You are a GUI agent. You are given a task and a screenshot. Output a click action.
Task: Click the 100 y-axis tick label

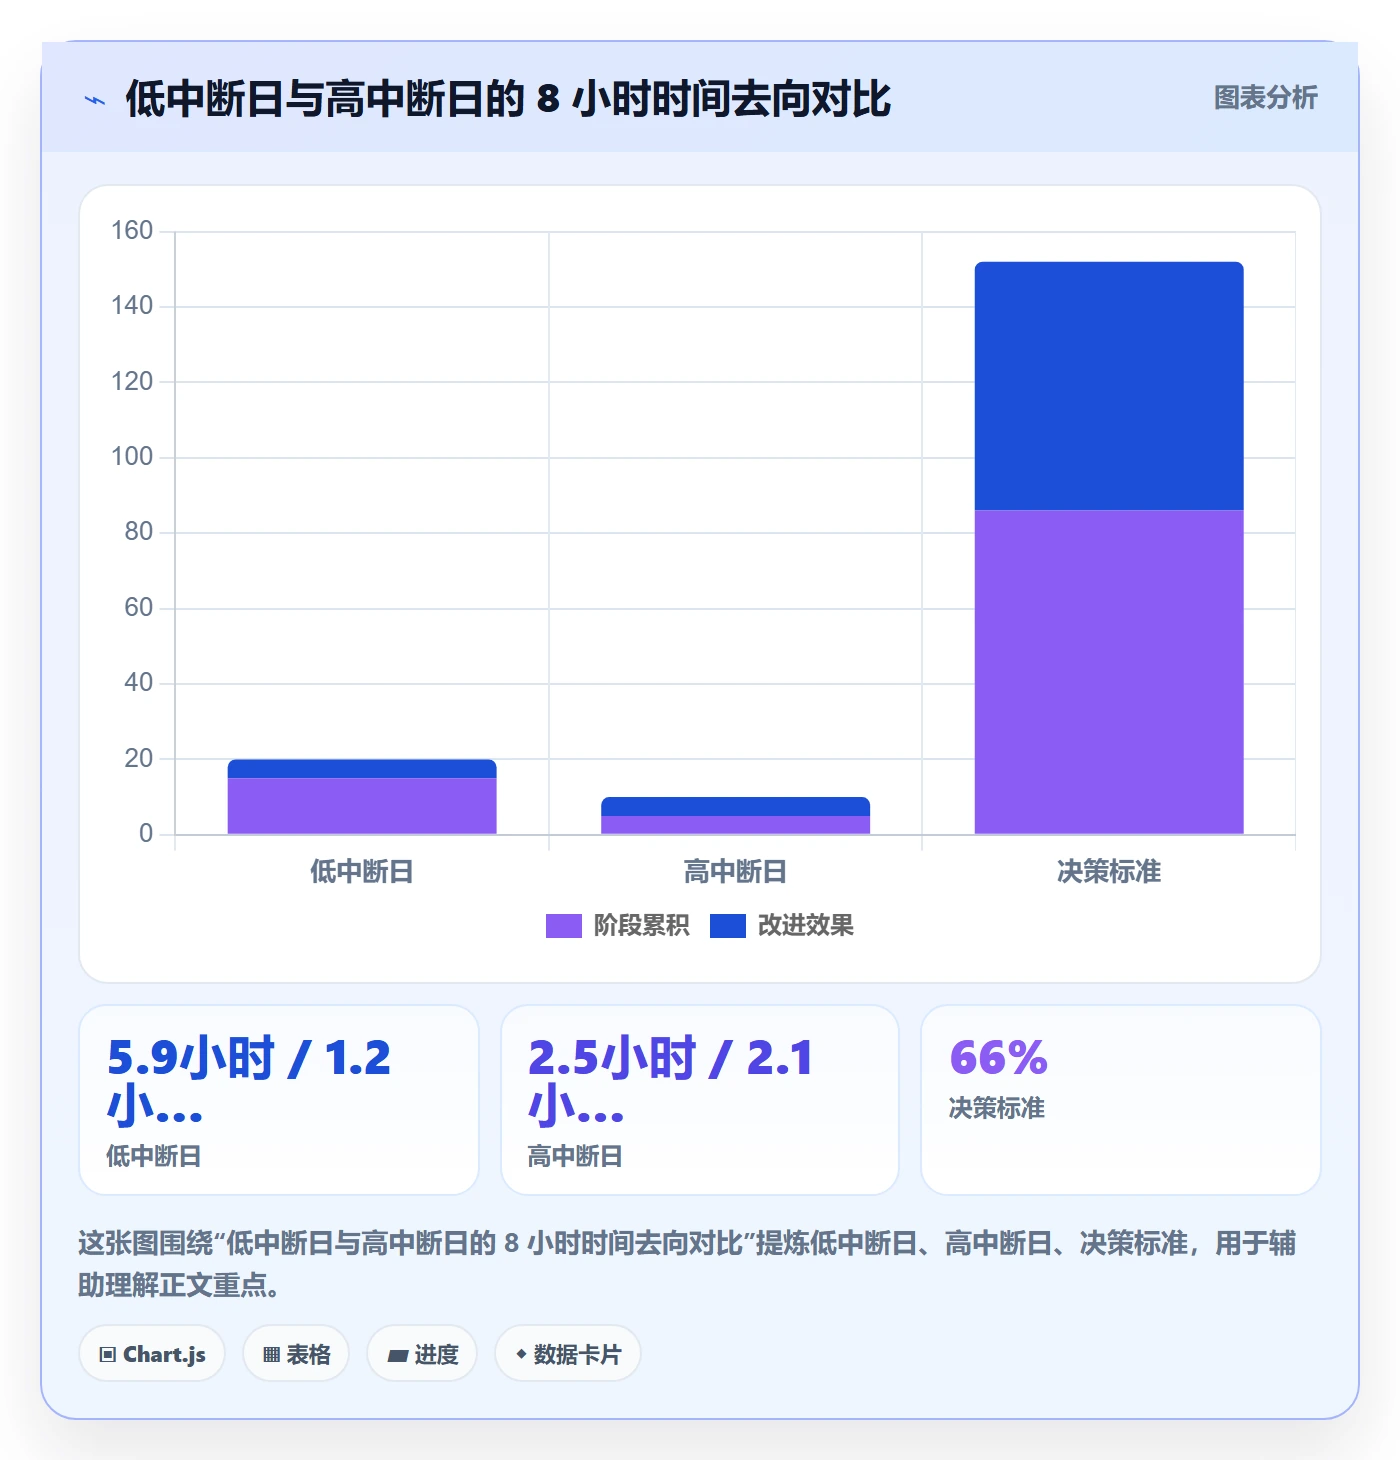coord(132,457)
